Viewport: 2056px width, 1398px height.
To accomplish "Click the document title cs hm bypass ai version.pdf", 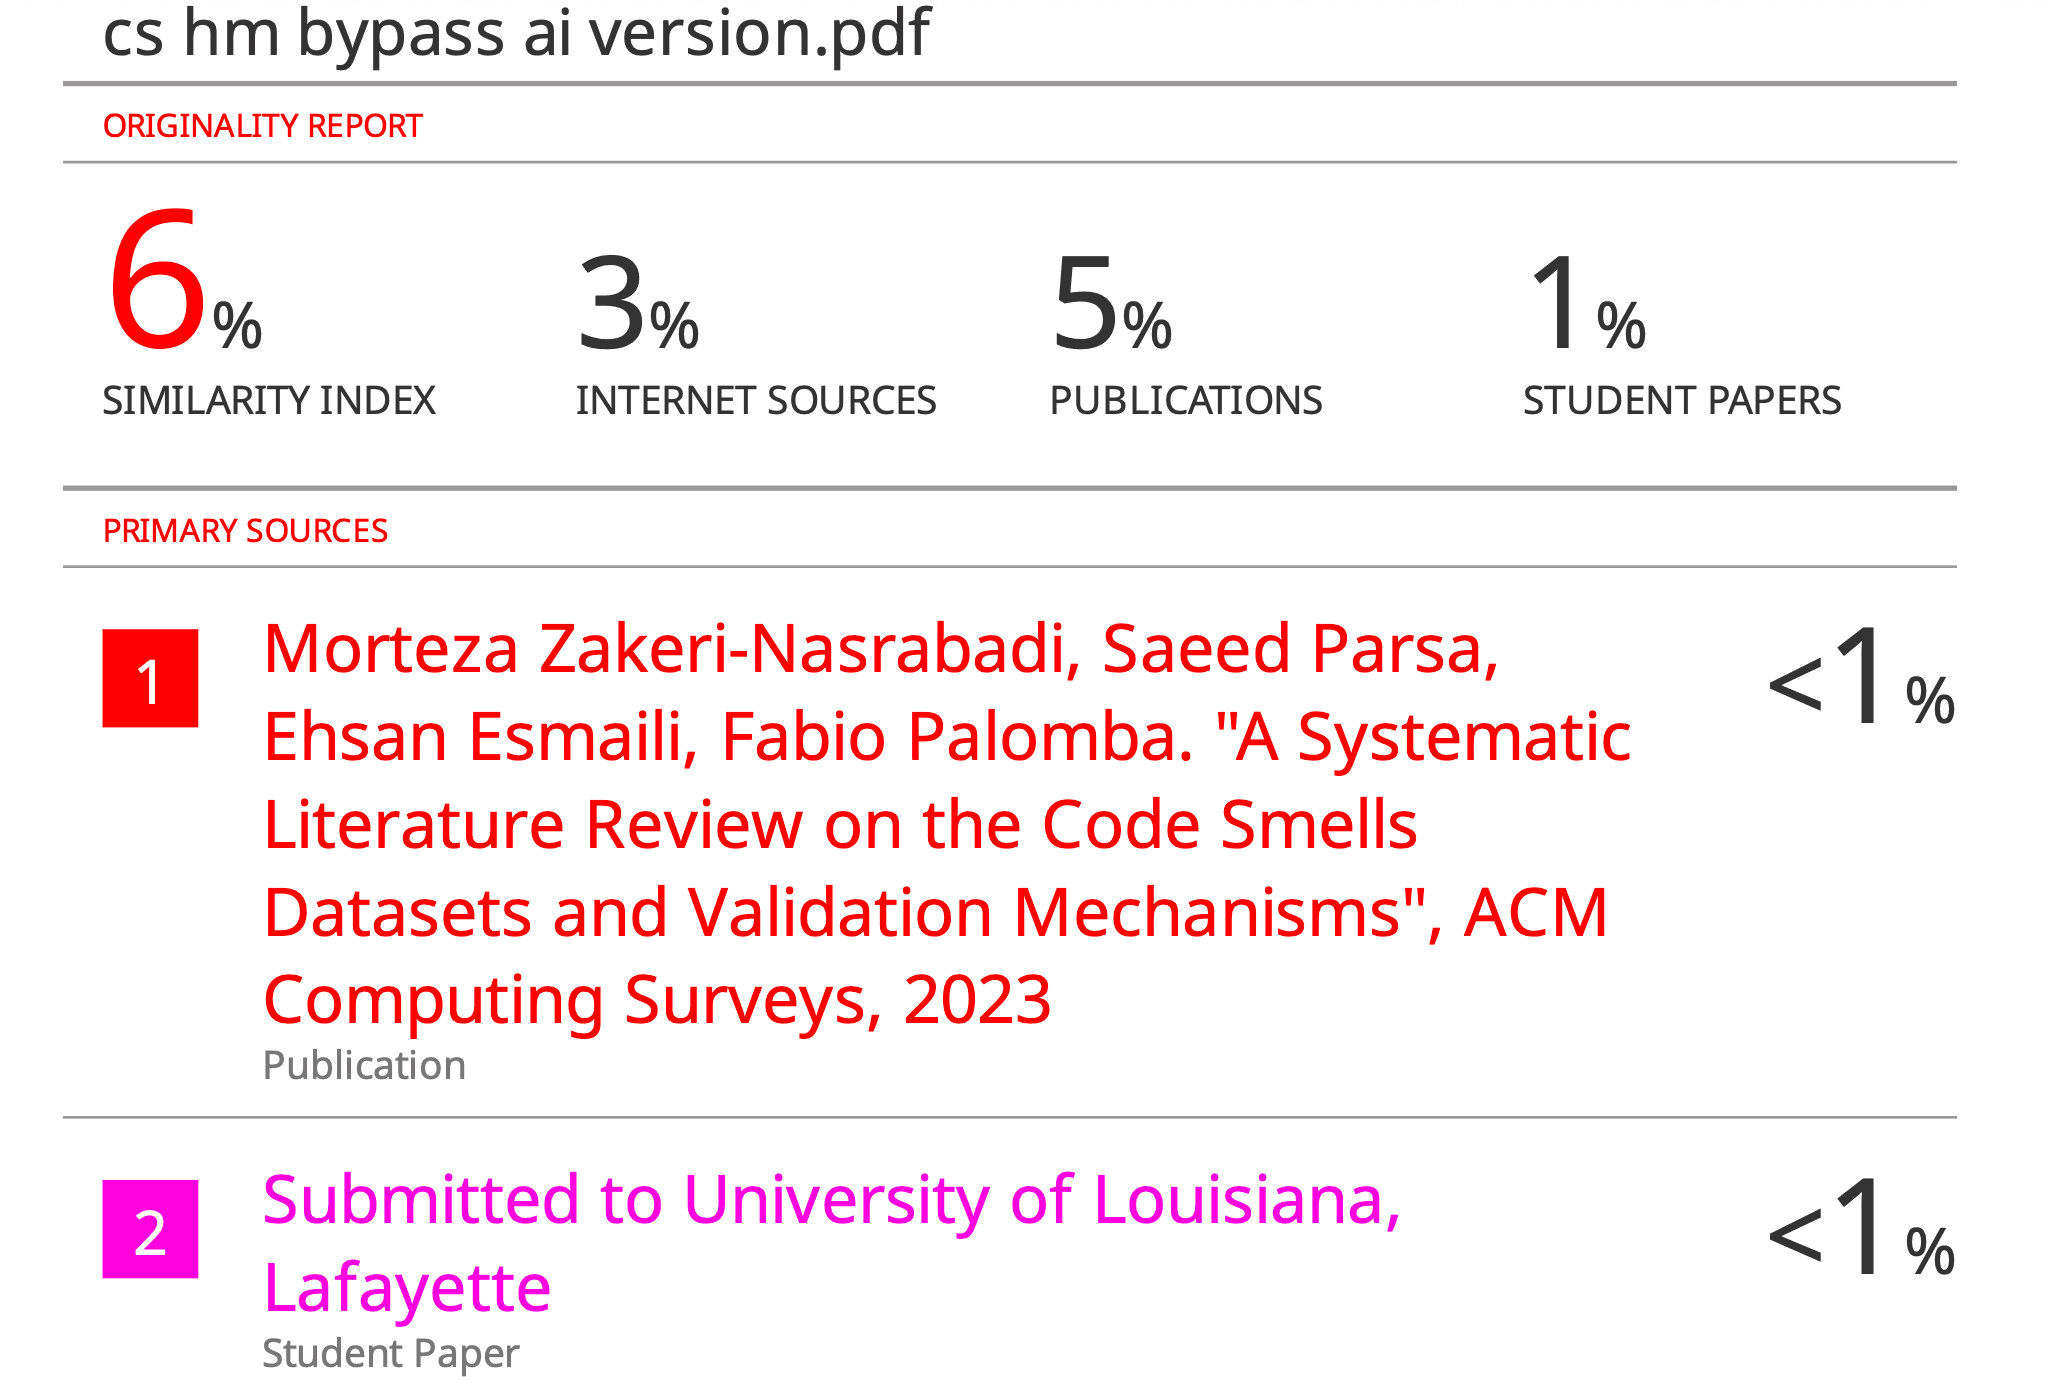I will 516,34.
